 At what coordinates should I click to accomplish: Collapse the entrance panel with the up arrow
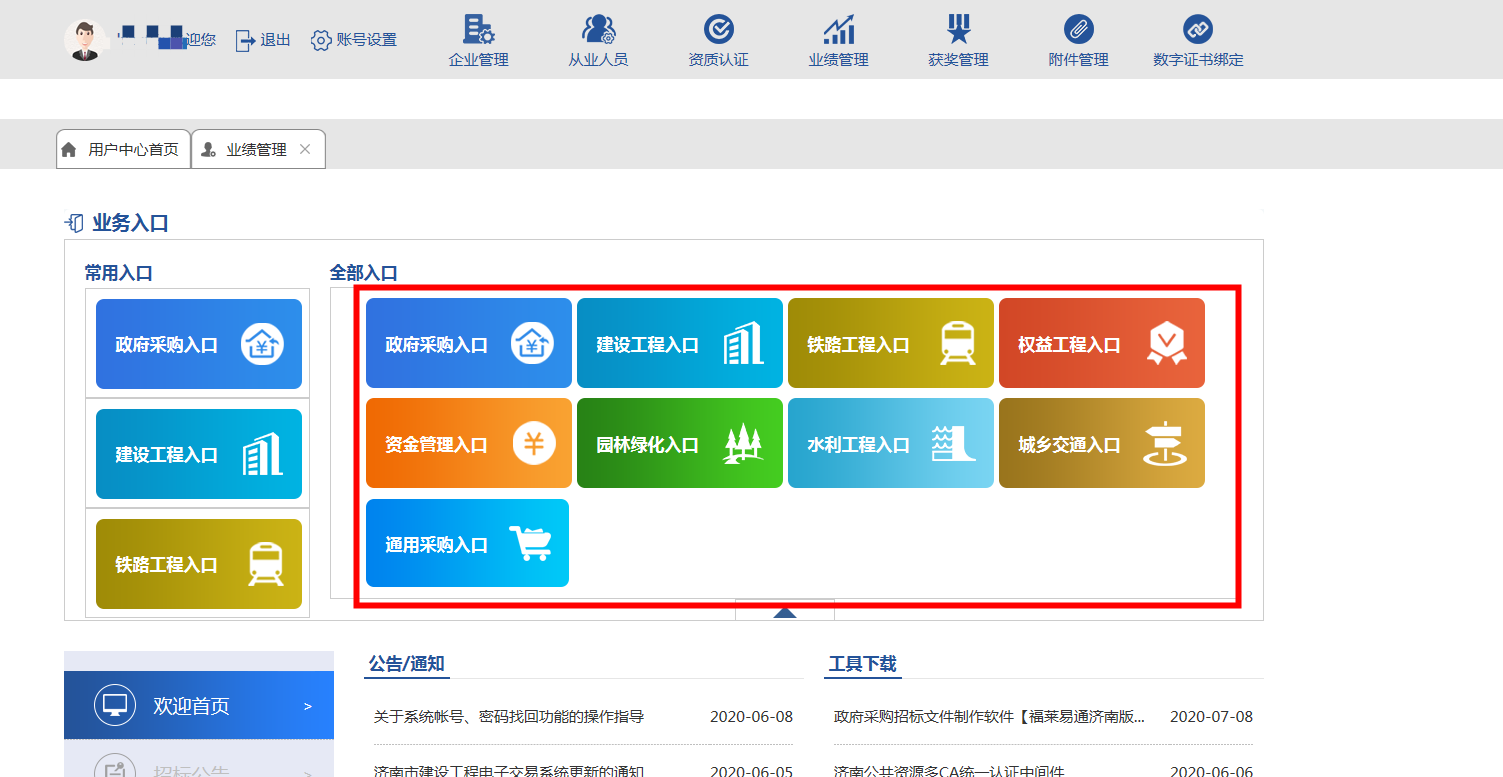point(785,612)
